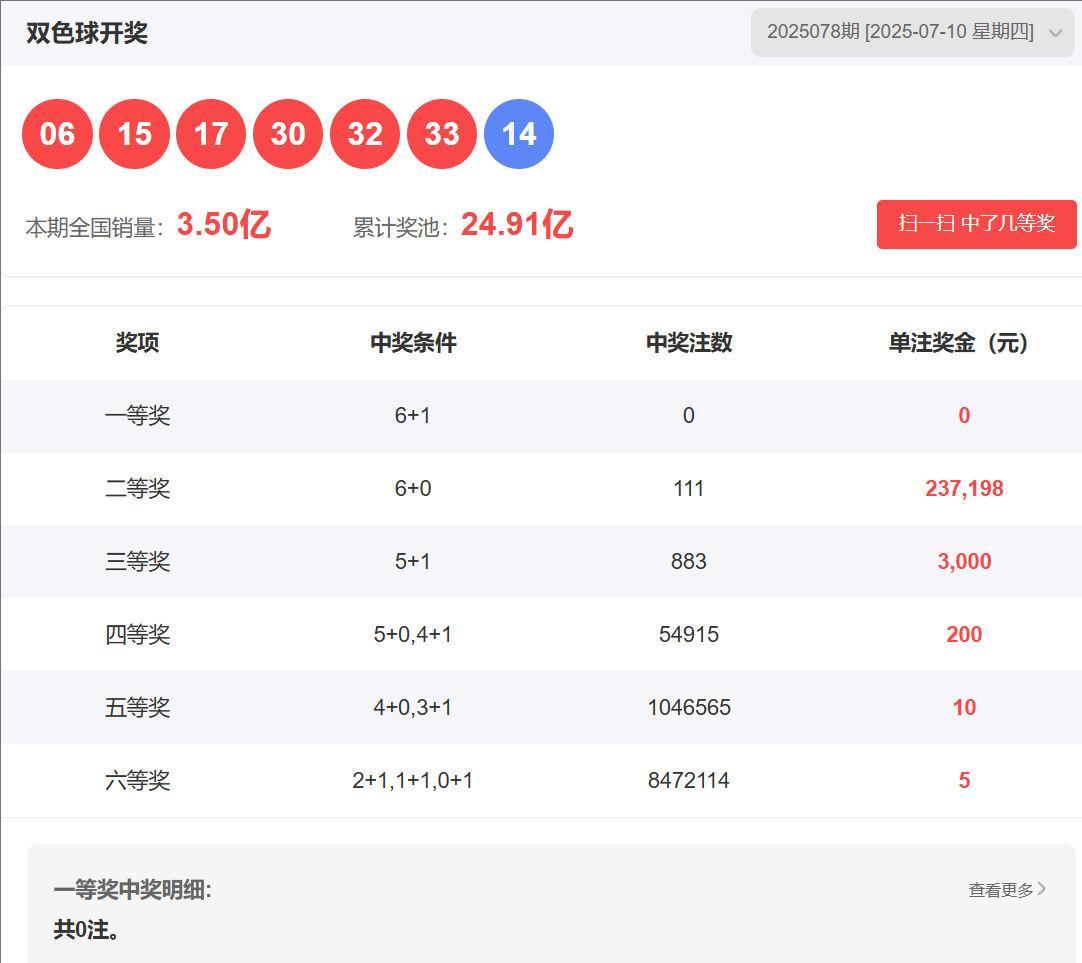
Task: Click red ball number 32
Action: click(365, 134)
